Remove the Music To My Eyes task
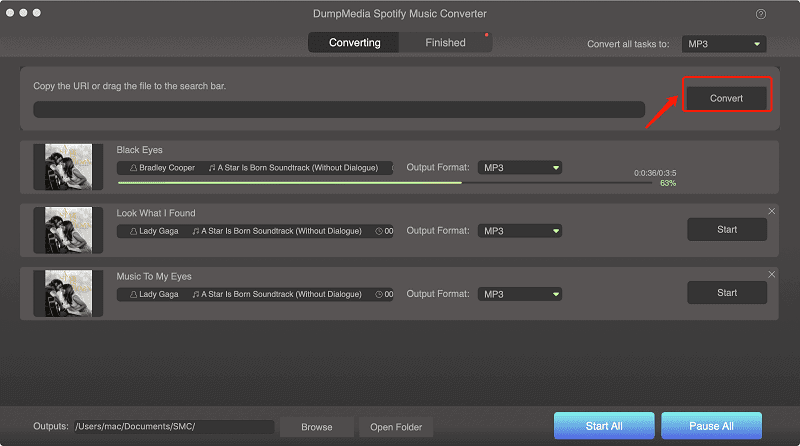 [x=771, y=275]
